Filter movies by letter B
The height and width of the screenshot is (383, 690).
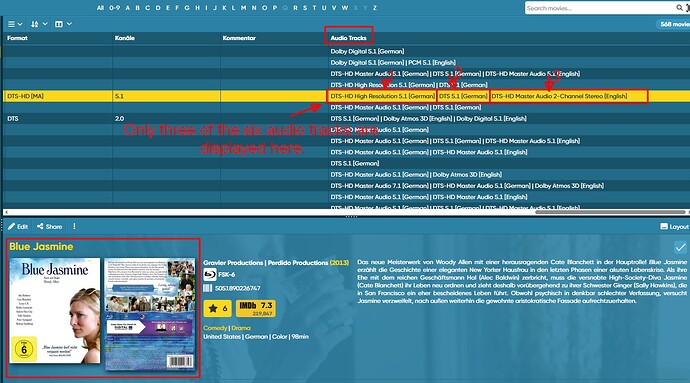click(138, 8)
